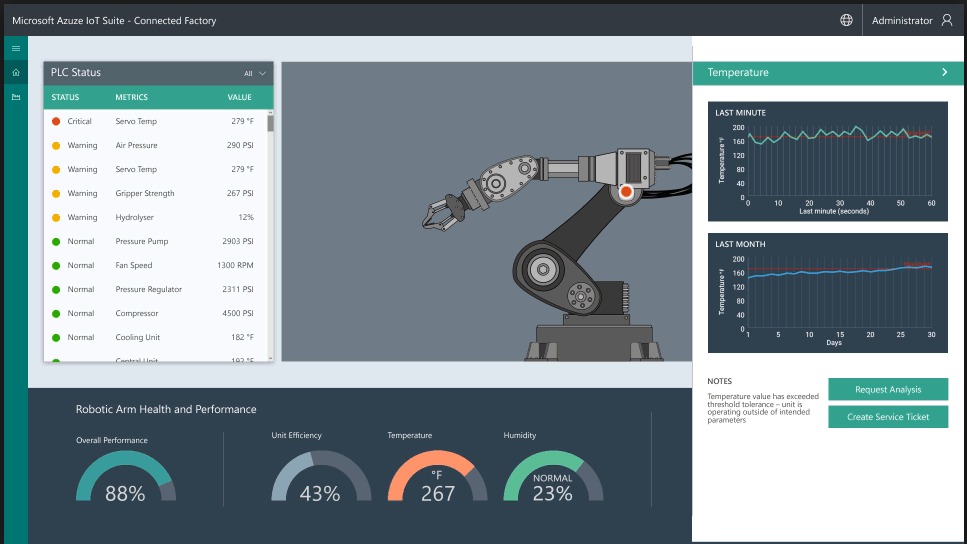Sort by the STATUS column header
Screen dimensions: 967x544
65,97
